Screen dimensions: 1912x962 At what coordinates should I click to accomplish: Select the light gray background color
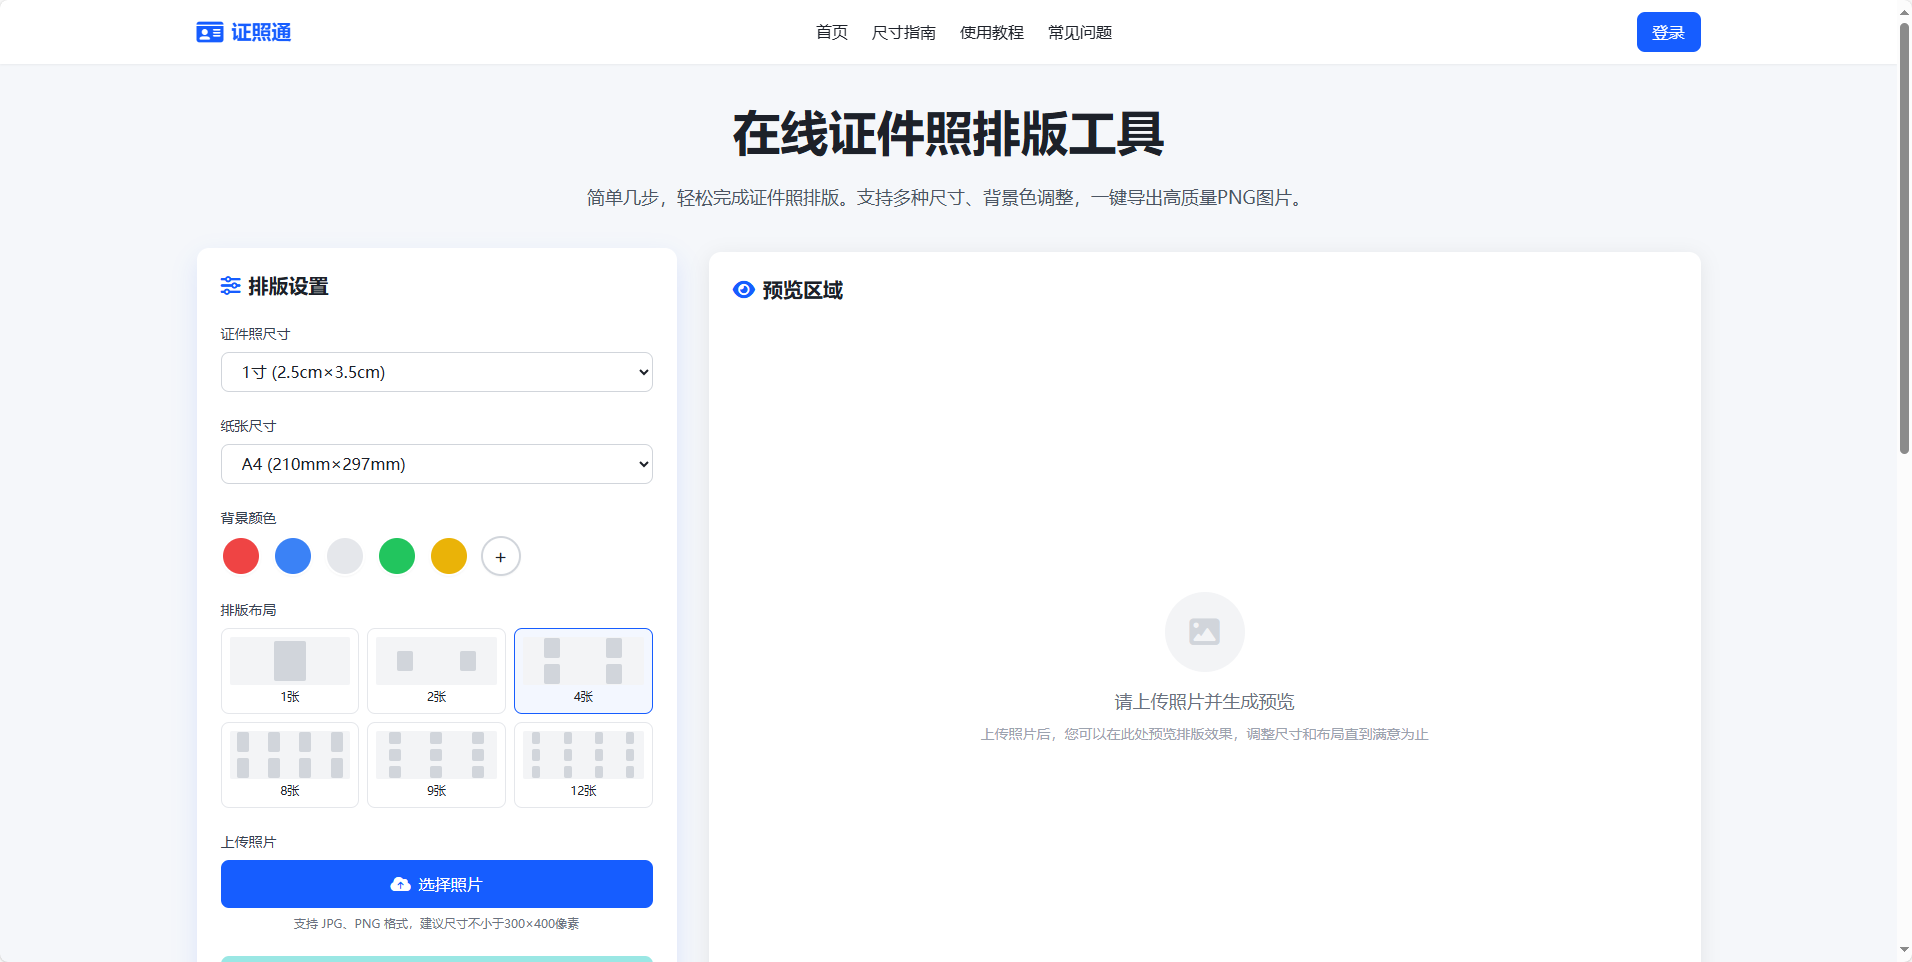(x=345, y=556)
